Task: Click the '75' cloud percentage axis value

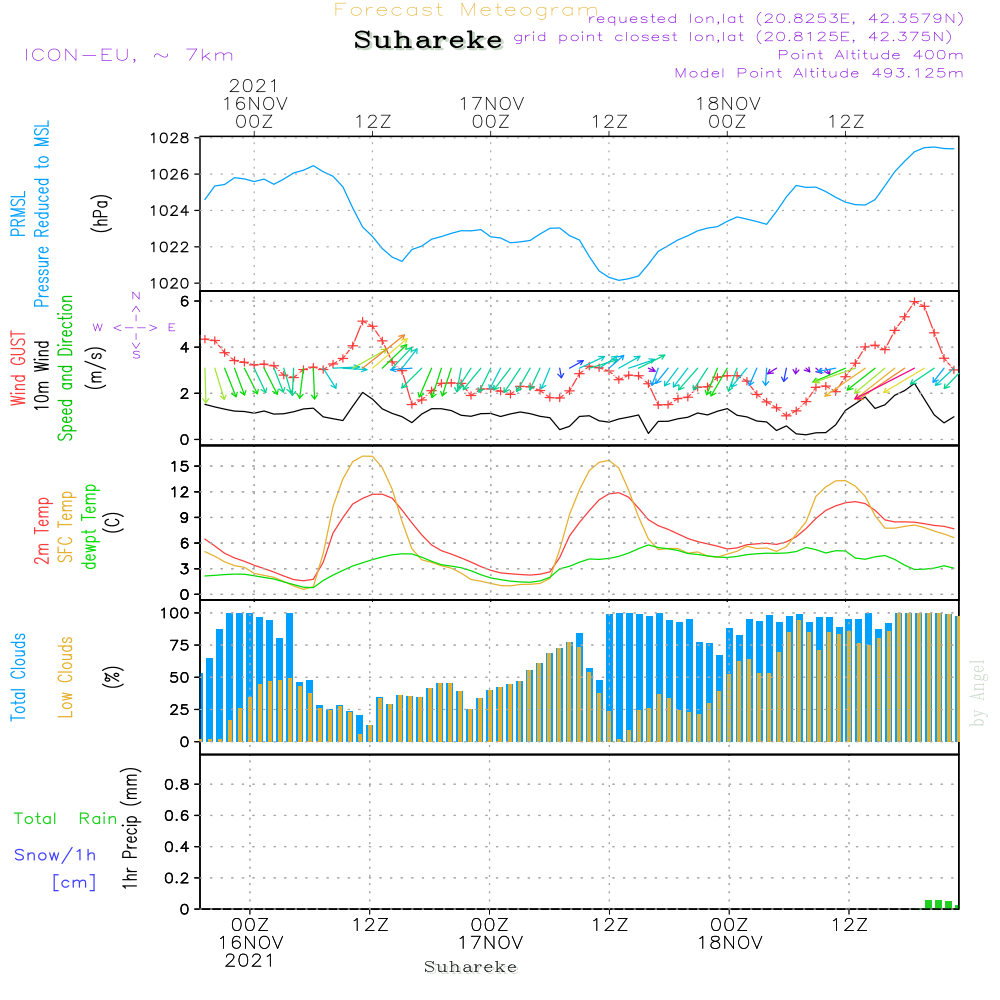Action: [179, 645]
